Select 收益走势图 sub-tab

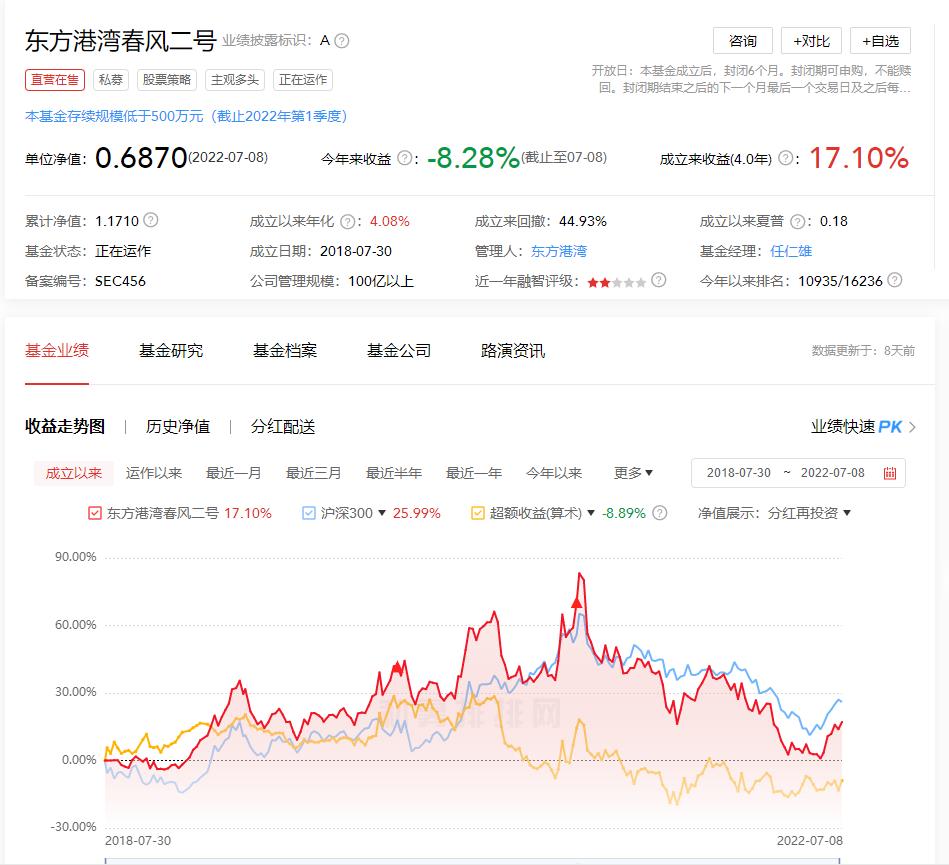coord(65,427)
